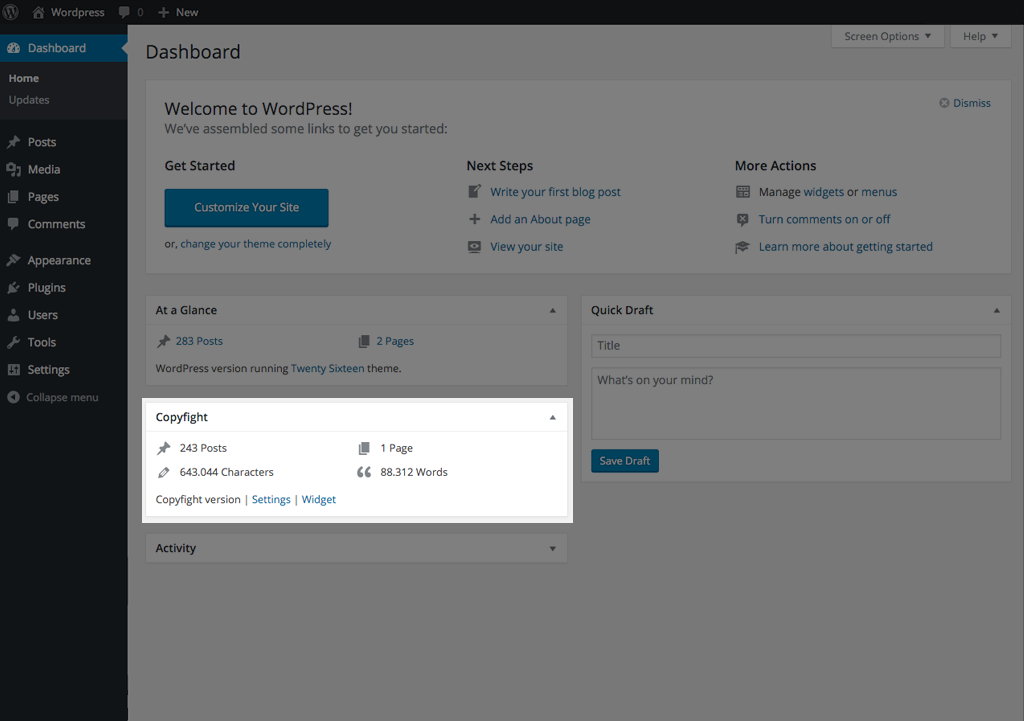Click the Appearance brush icon
Image resolution: width=1024 pixels, height=721 pixels.
[13, 260]
